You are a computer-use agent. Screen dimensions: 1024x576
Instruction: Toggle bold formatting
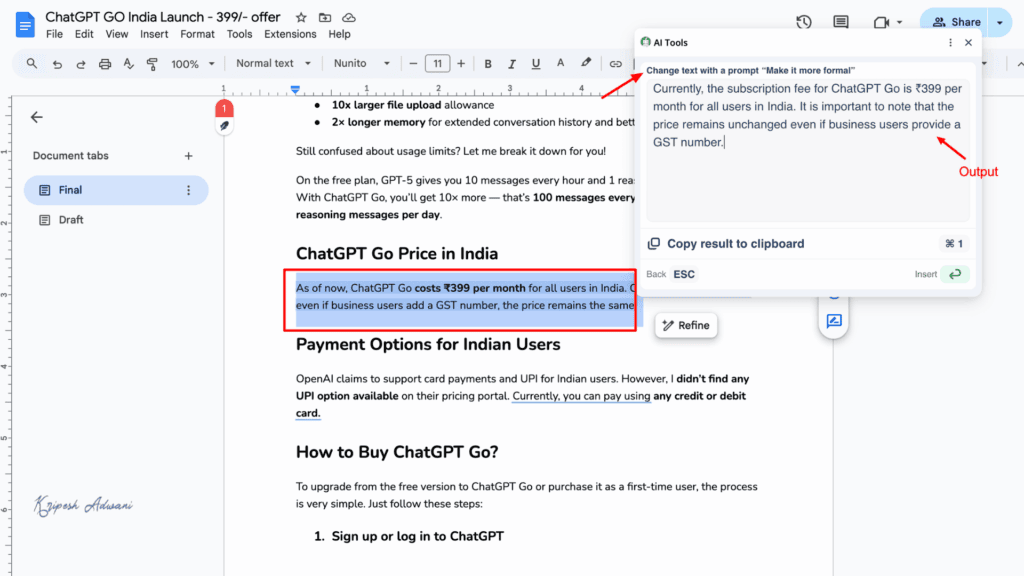(487, 63)
